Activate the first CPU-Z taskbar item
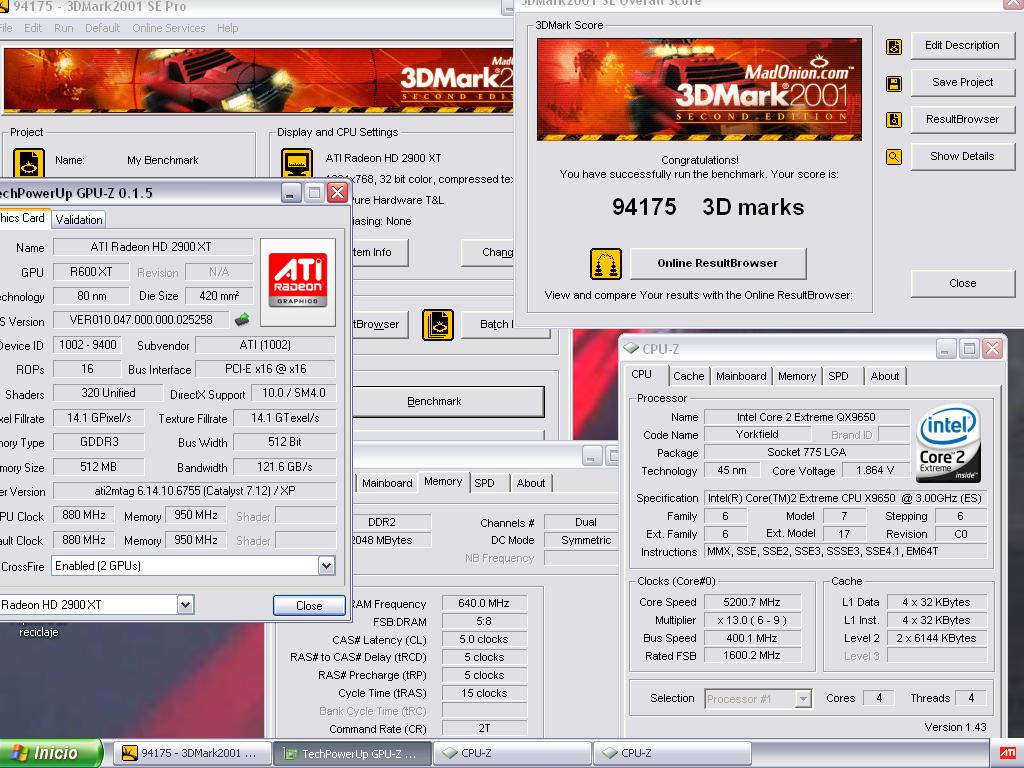The width and height of the screenshot is (1024, 768). pyautogui.click(x=512, y=753)
